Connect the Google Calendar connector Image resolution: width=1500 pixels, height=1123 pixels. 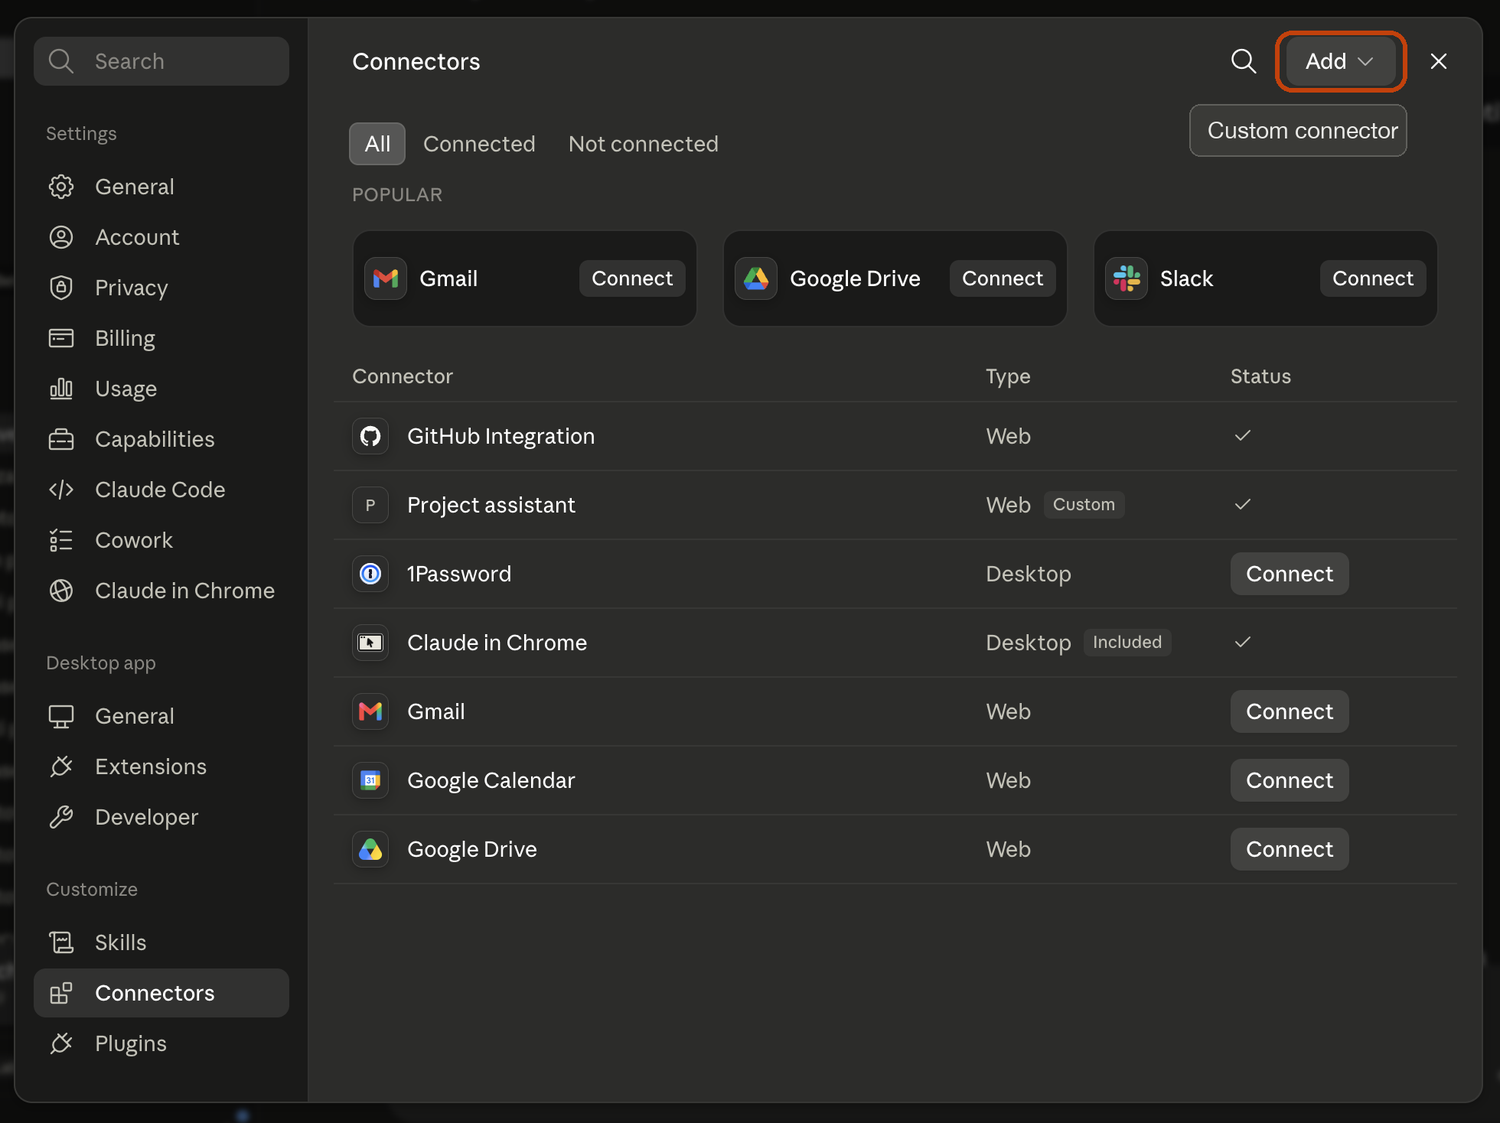click(1289, 781)
